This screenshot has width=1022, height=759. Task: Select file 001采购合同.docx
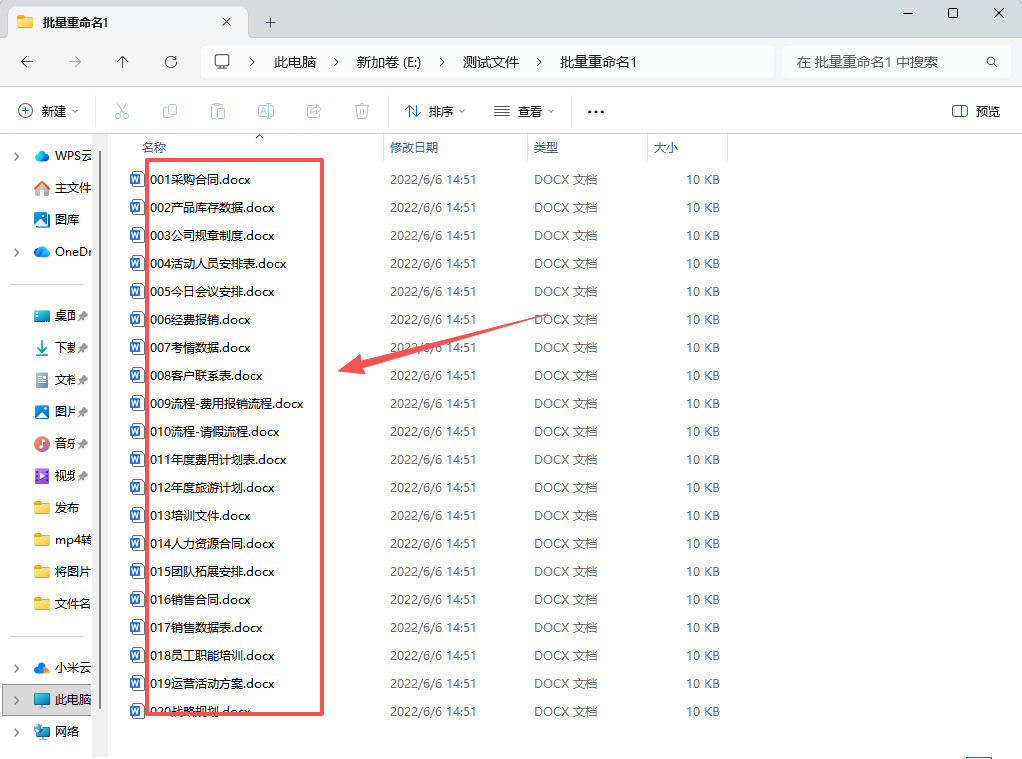click(199, 179)
